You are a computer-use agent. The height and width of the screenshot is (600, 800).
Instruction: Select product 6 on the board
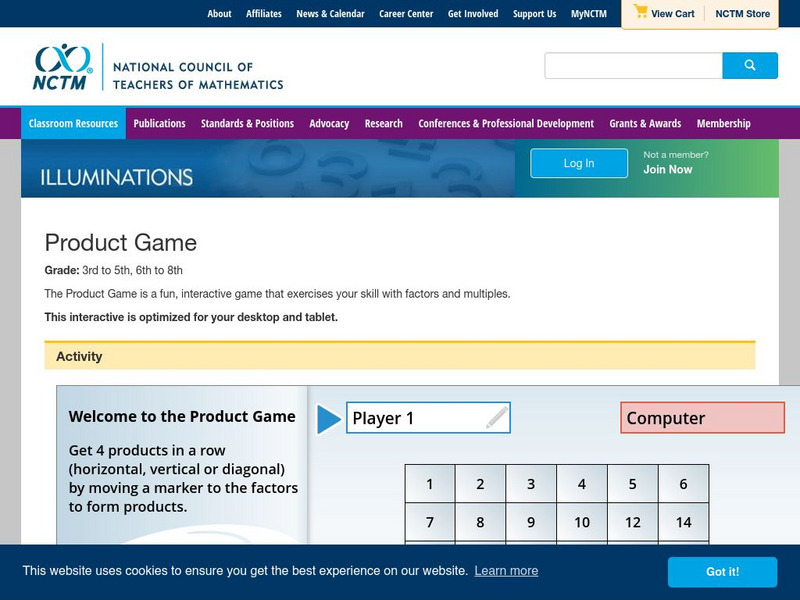(x=684, y=484)
